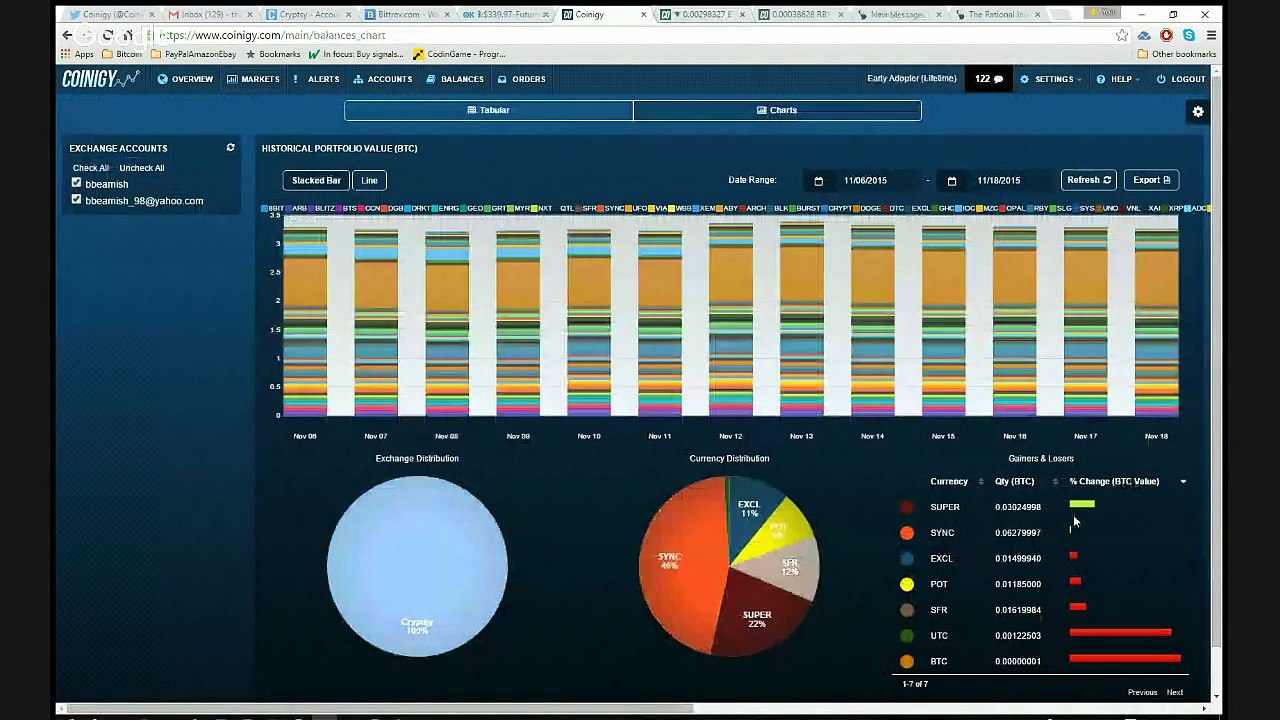Switch to the Tabular tab
Image resolution: width=1280 pixels, height=720 pixels.
(x=489, y=110)
